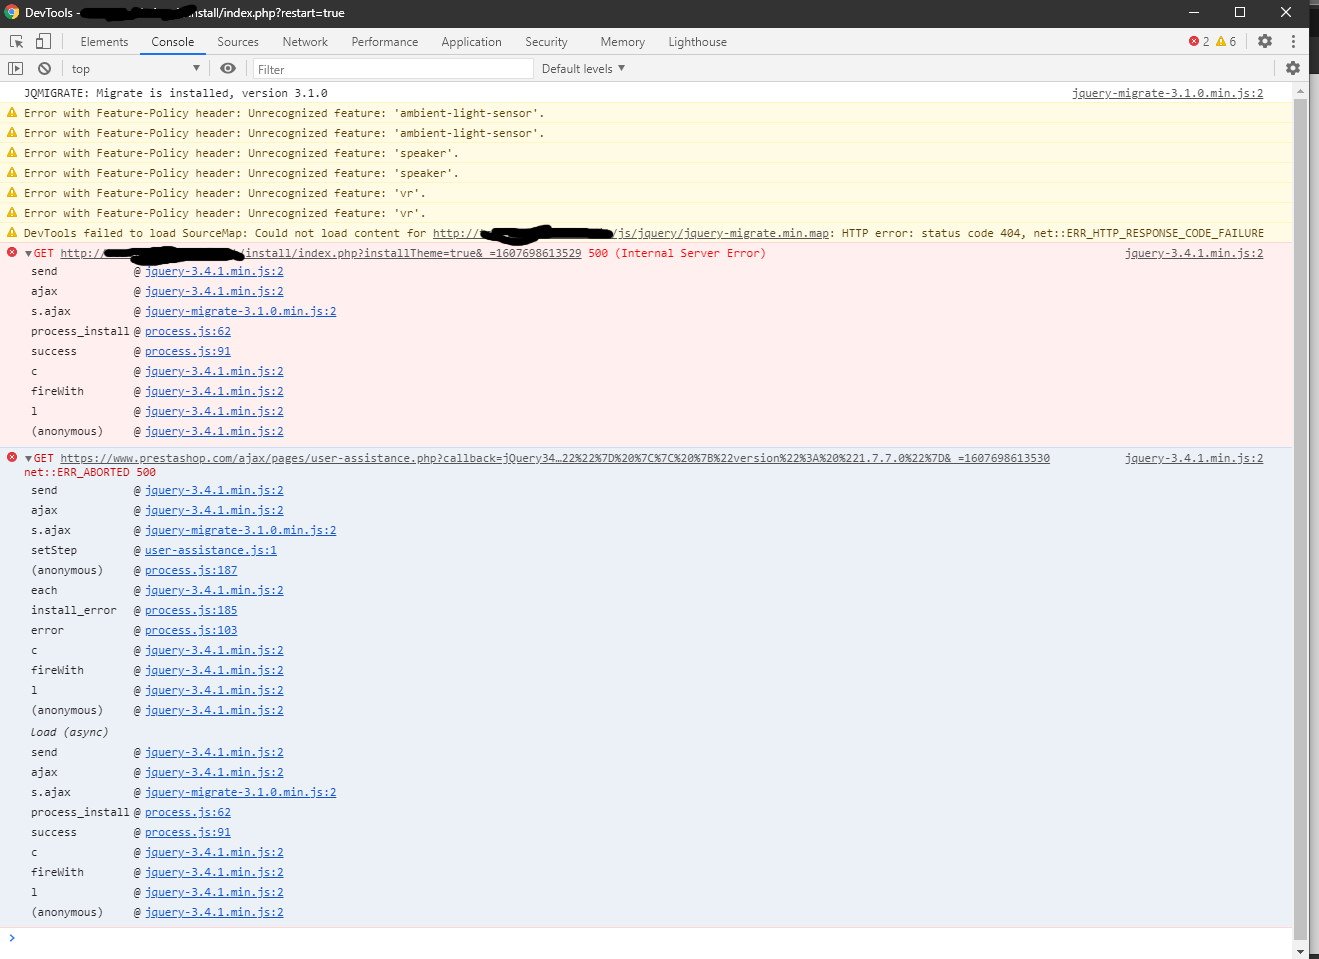
Task: Open the process.js:187 source link
Action: pyautogui.click(x=191, y=570)
